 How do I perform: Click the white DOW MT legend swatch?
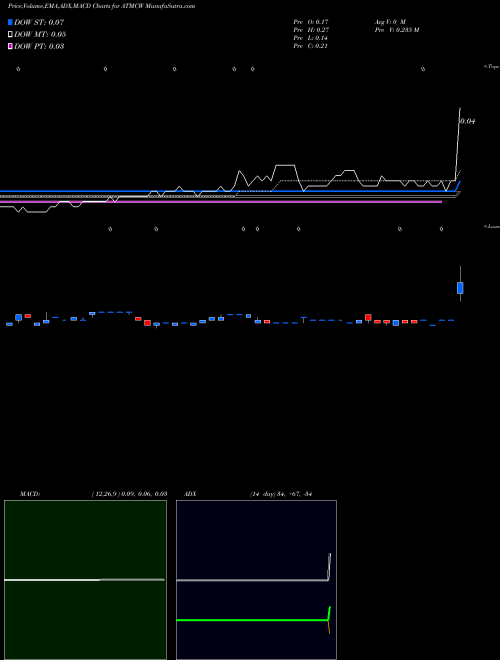coord(10,34)
